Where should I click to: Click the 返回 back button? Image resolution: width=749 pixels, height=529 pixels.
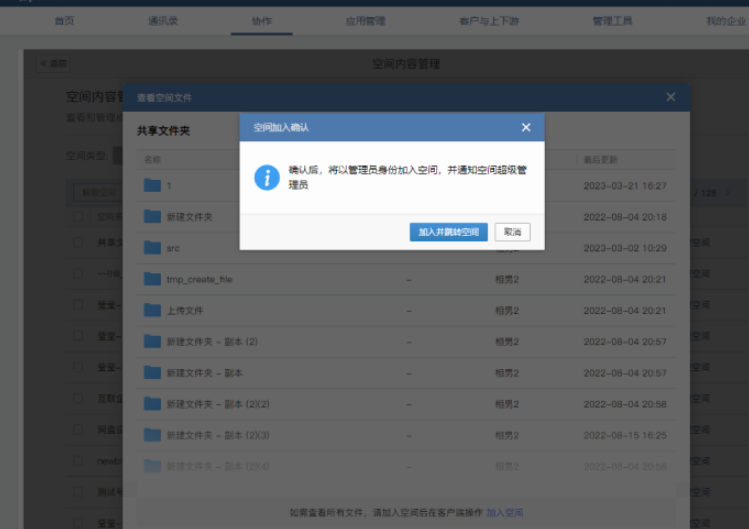click(x=54, y=63)
